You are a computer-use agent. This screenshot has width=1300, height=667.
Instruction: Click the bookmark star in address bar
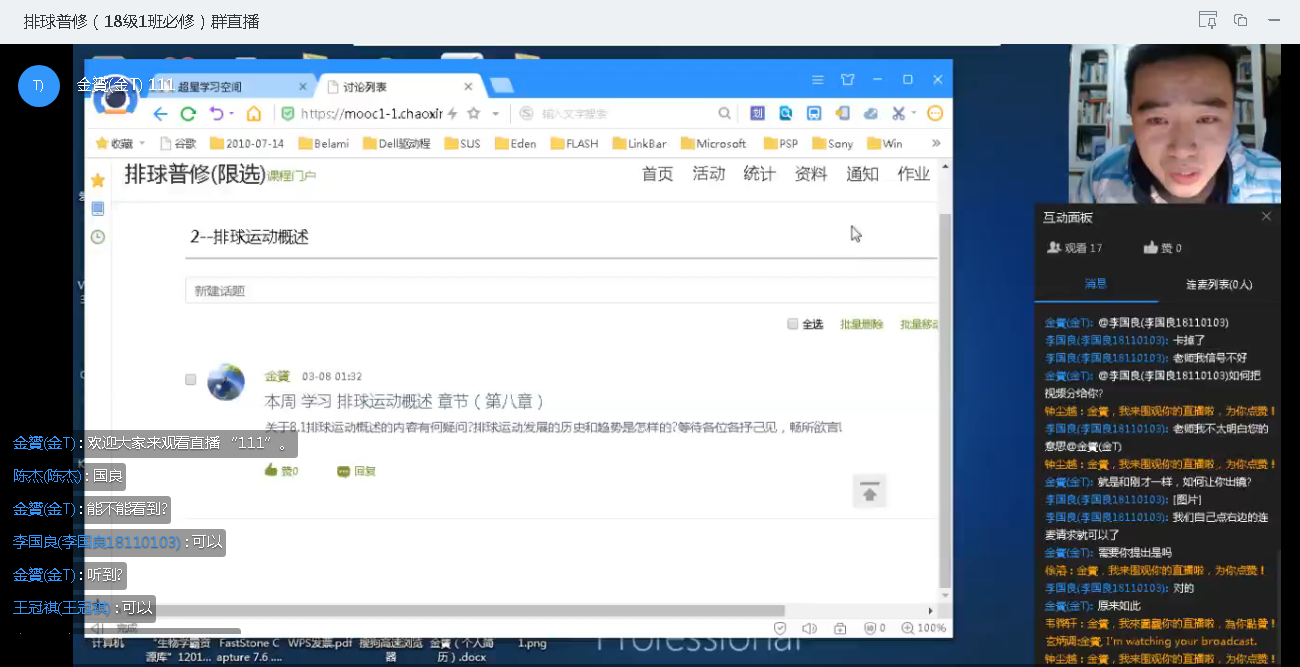pyautogui.click(x=473, y=114)
